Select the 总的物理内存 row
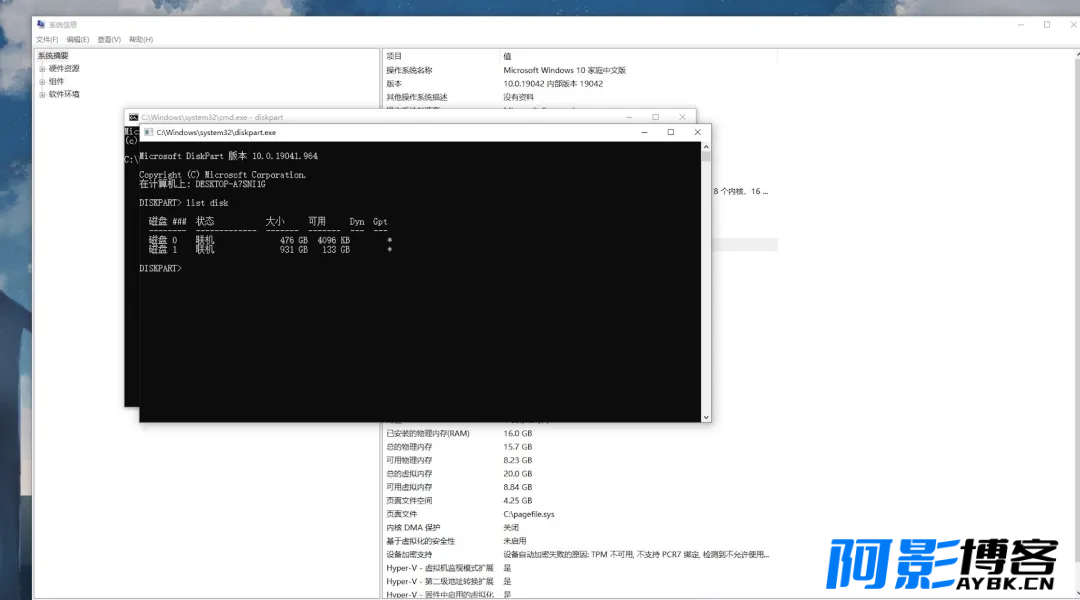Image resolution: width=1080 pixels, height=600 pixels. 580,447
